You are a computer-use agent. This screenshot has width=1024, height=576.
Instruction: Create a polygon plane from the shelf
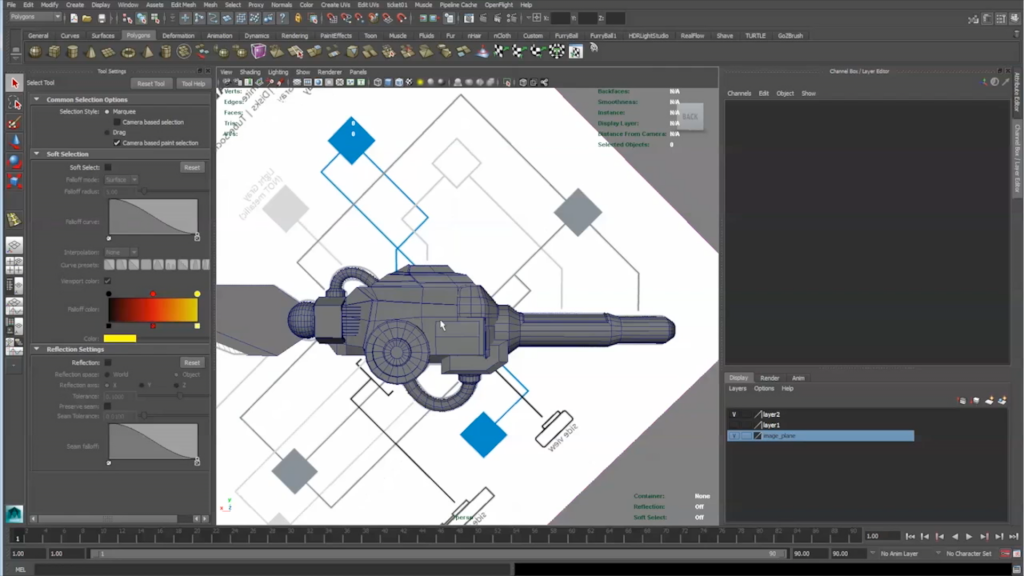coord(109,52)
